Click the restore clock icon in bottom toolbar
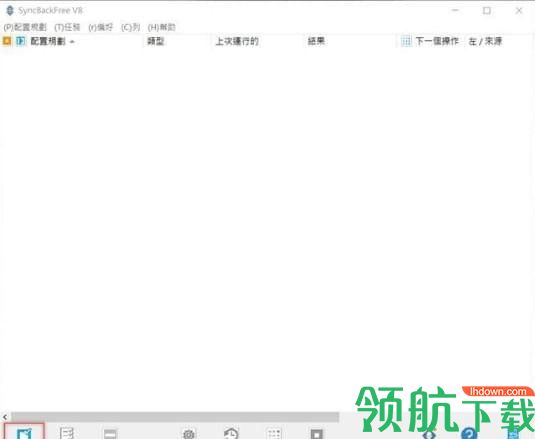The image size is (535, 439). pos(231,433)
